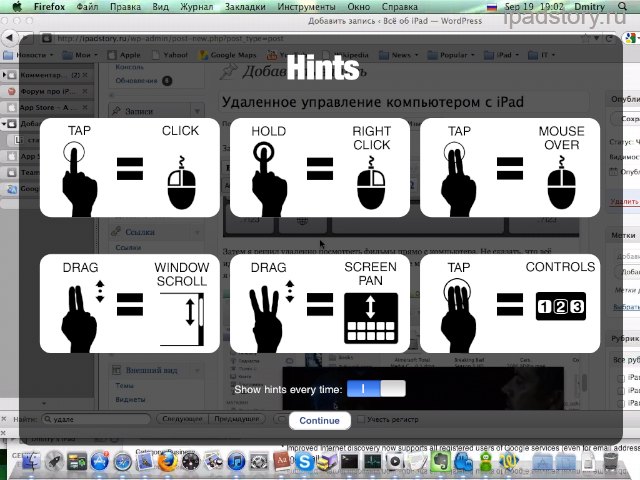The width and height of the screenshot is (640, 480).
Task: Open the IT bookmarks folder dropdown
Action: click(542, 55)
